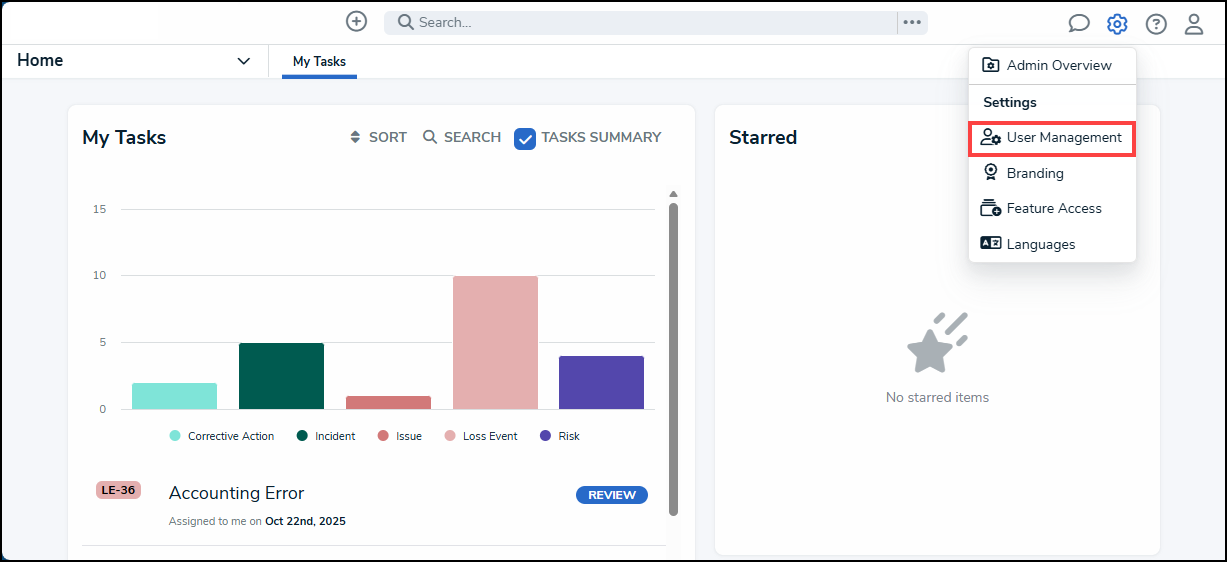Toggle Incident legend series visibility
Screen dimensions: 1227x562
(x=326, y=436)
